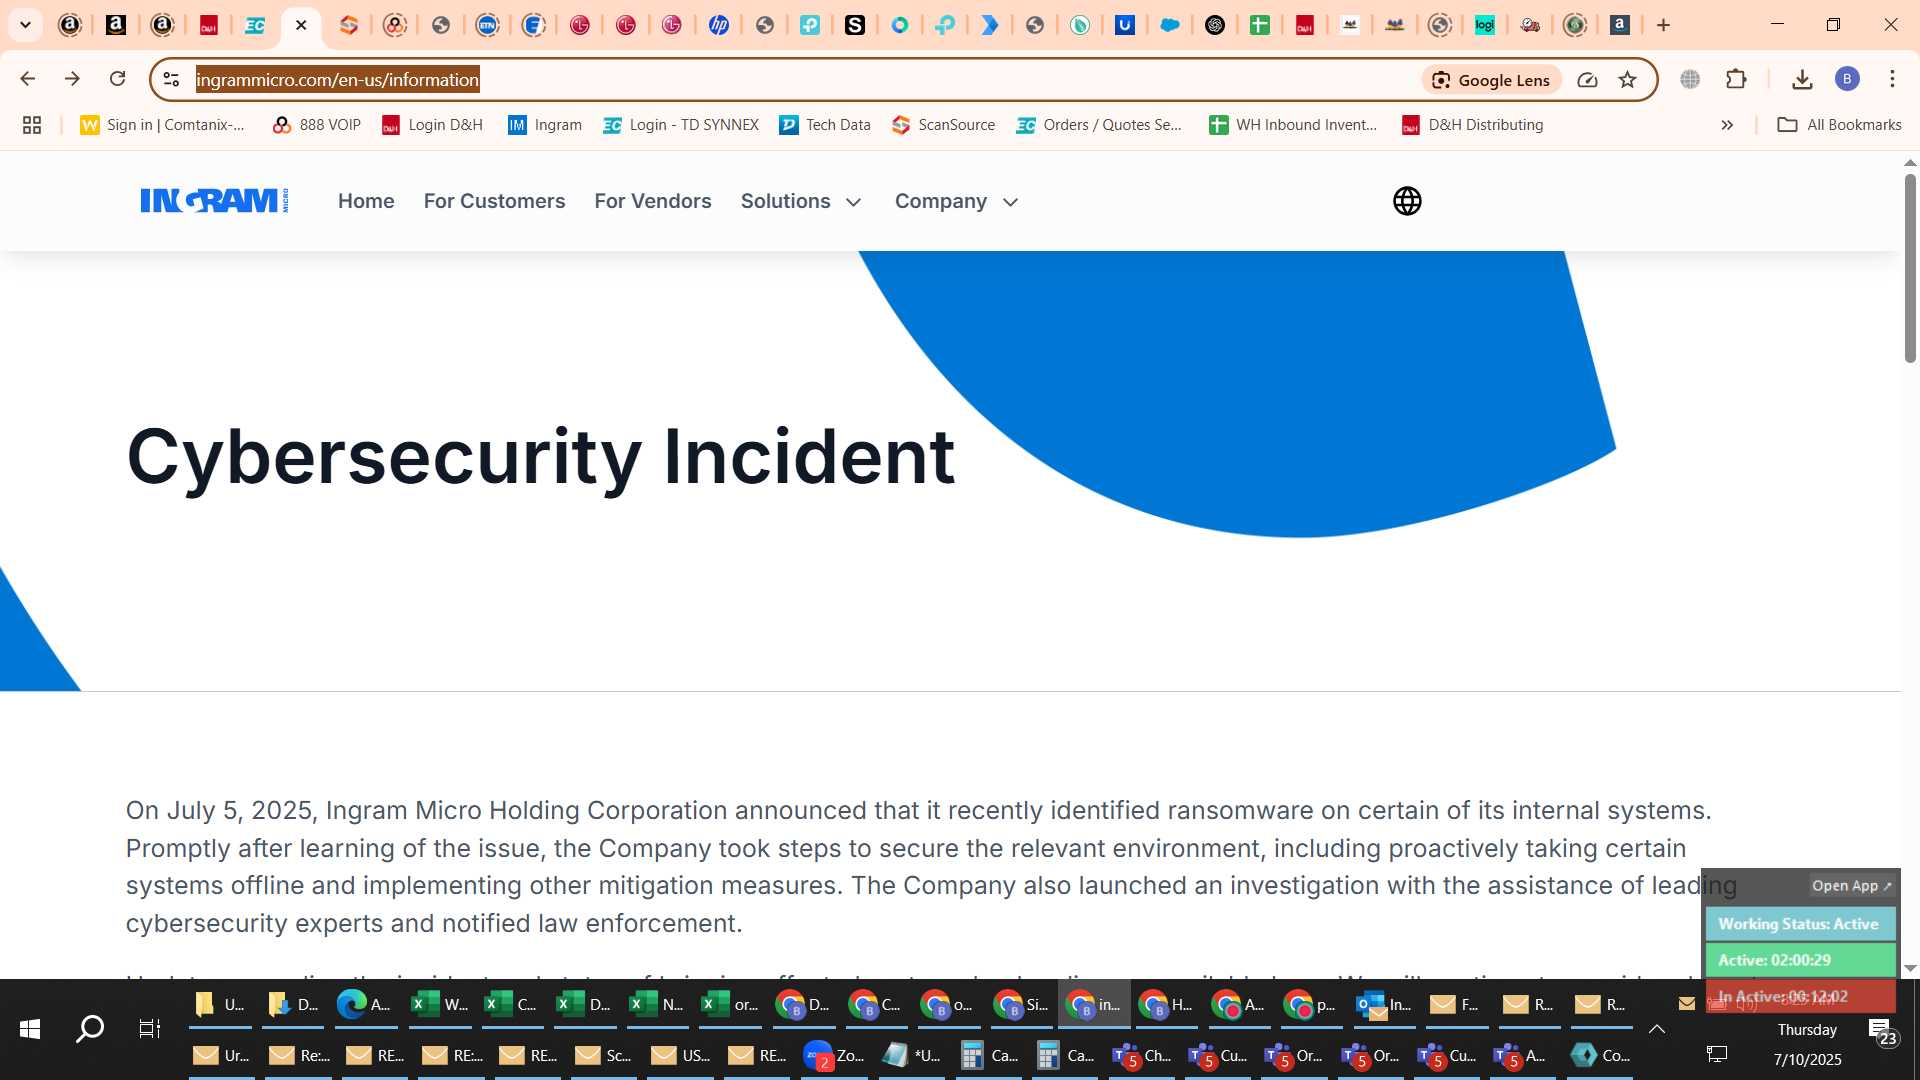1920x1080 pixels.
Task: Go to the Home navigation link
Action: (366, 201)
